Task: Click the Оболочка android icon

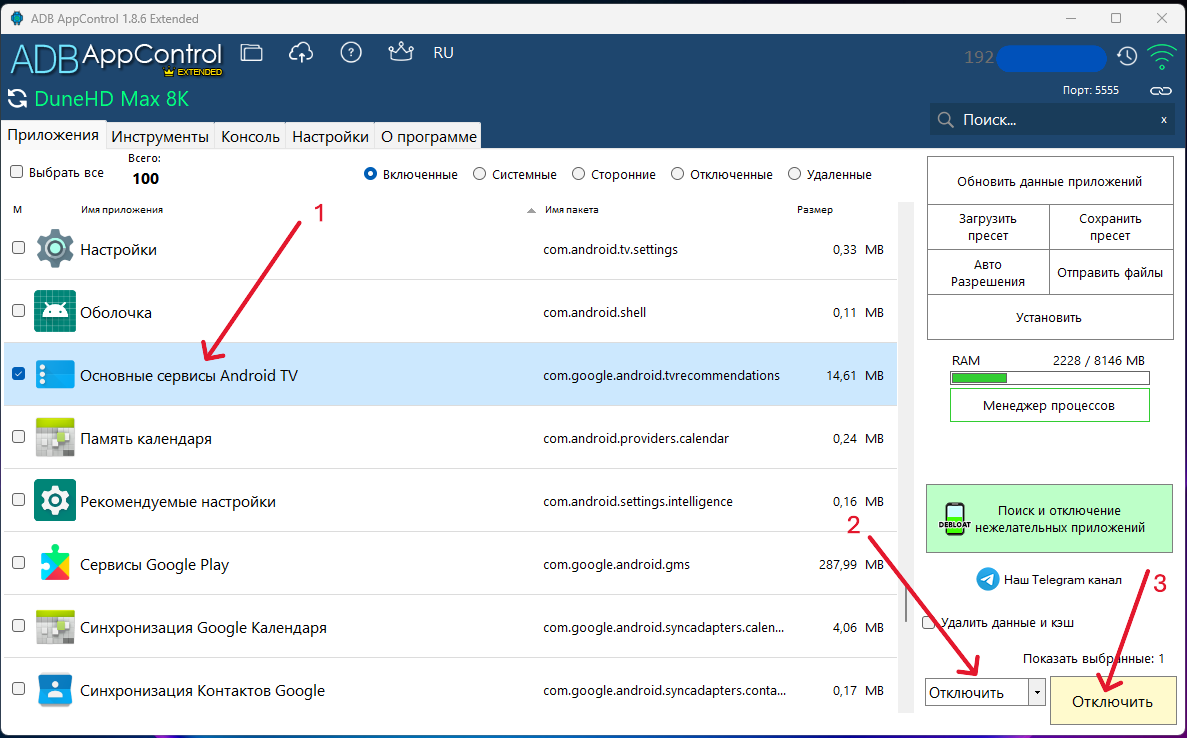Action: tap(55, 311)
